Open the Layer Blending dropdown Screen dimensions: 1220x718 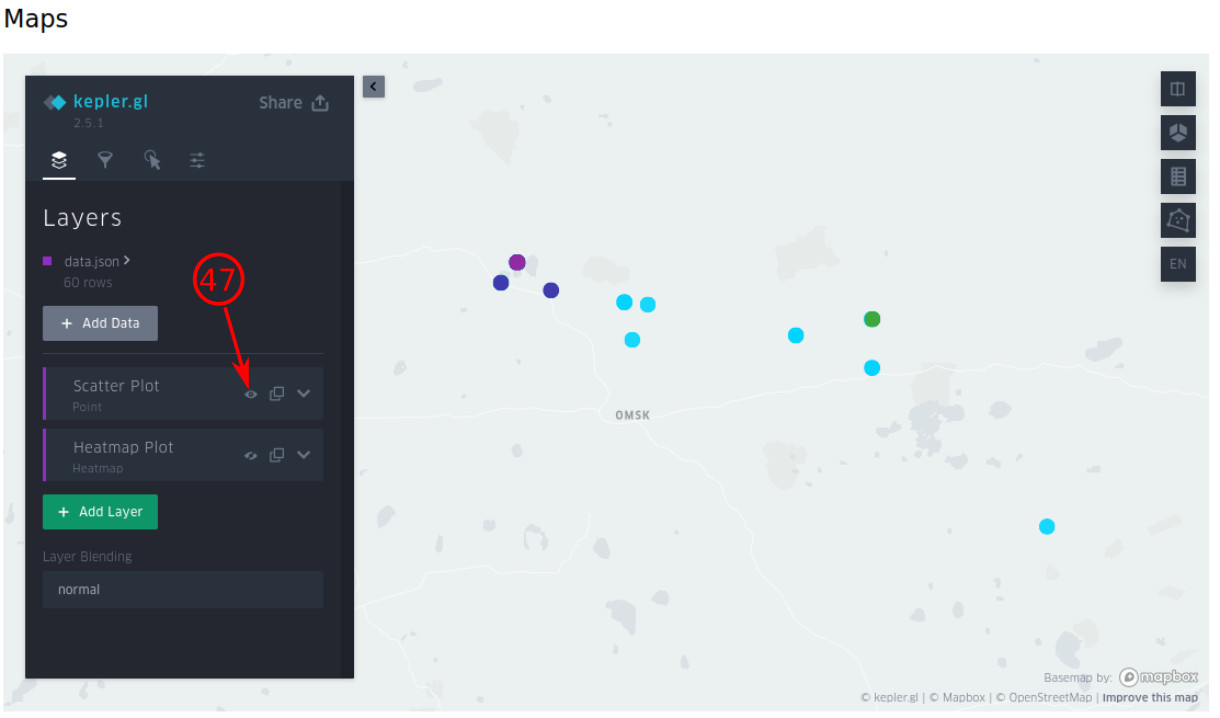point(183,590)
